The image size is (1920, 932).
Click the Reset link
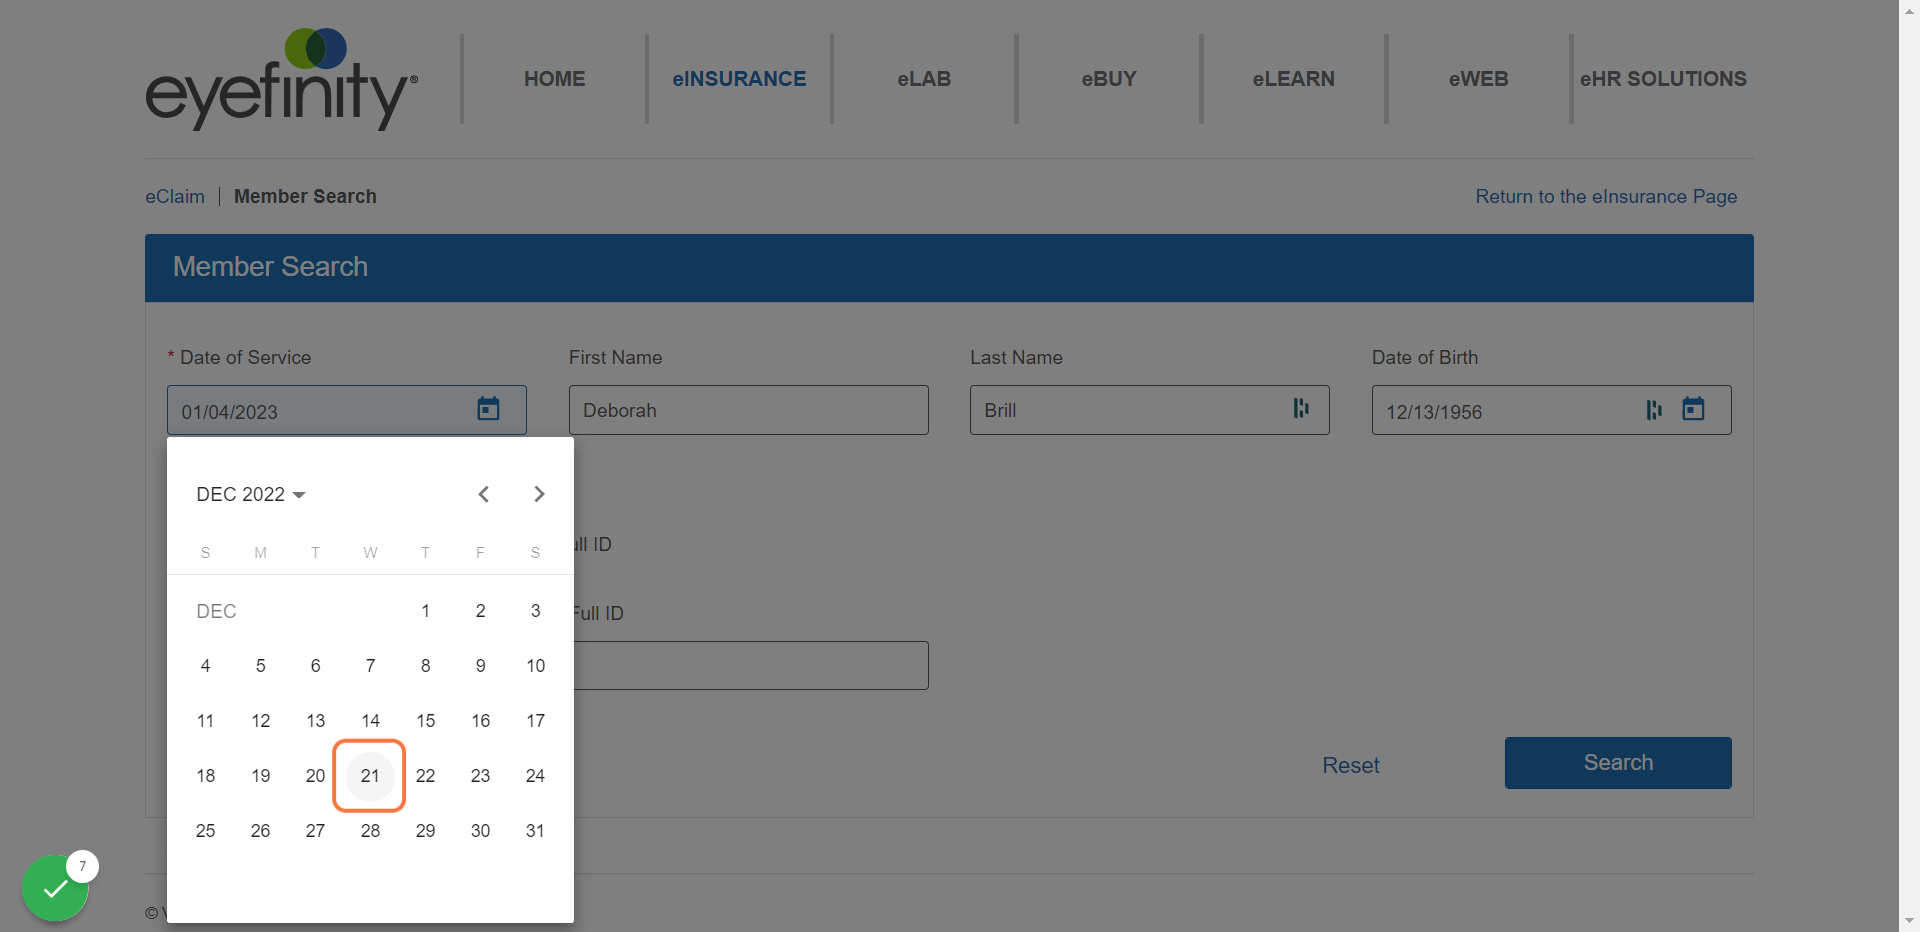click(1350, 765)
